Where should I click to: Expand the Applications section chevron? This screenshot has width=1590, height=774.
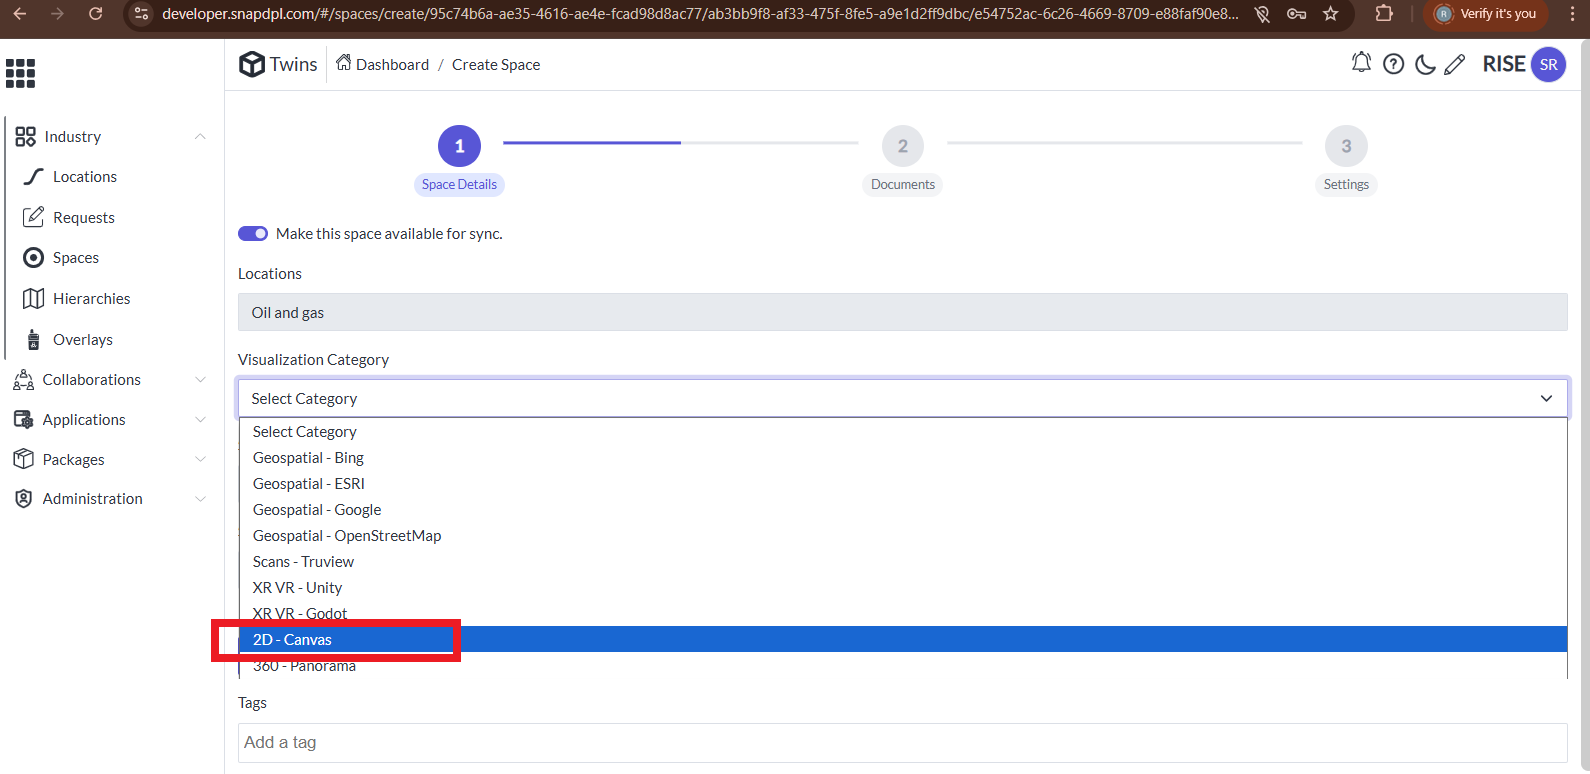[200, 420]
